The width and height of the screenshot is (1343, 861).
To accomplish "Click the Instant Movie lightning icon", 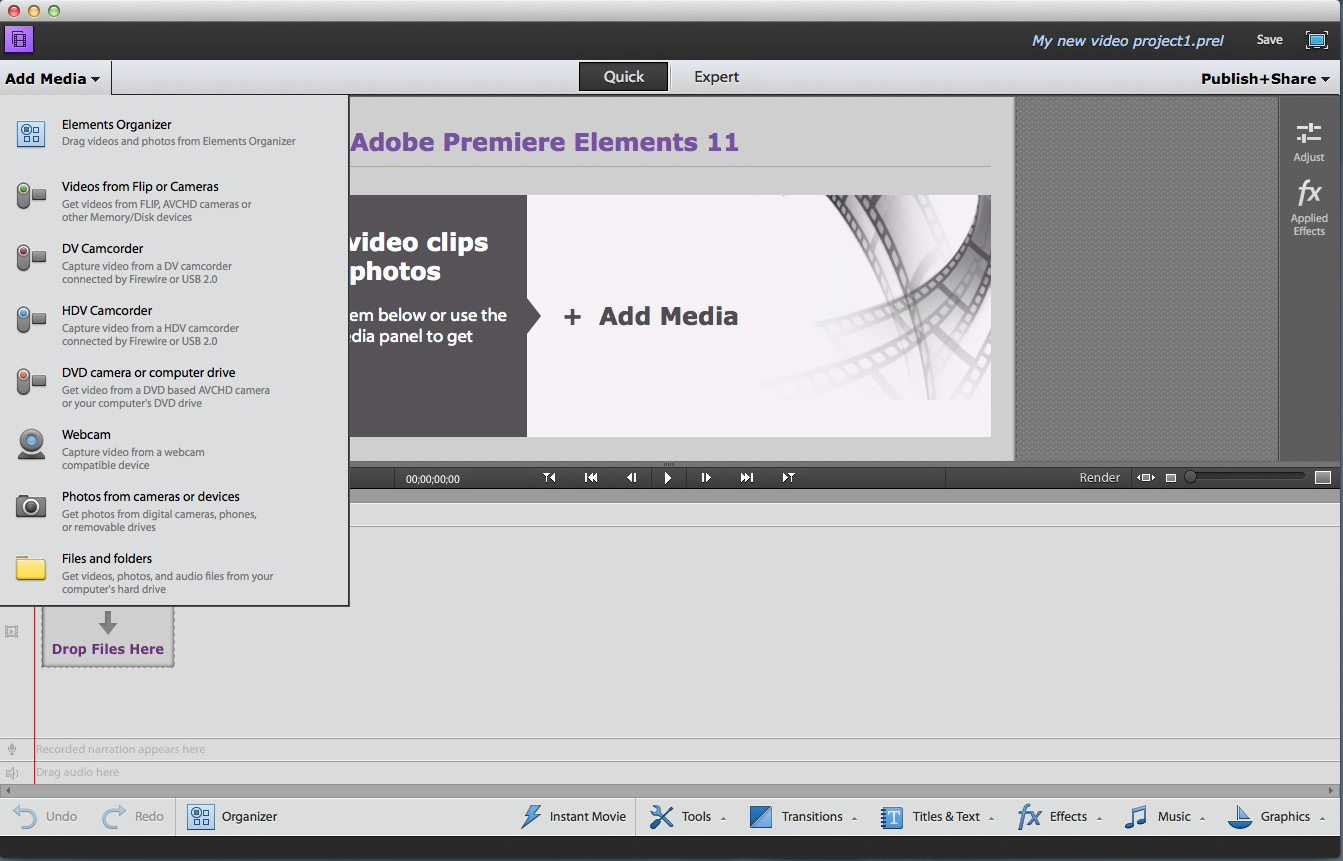I will click(x=532, y=817).
